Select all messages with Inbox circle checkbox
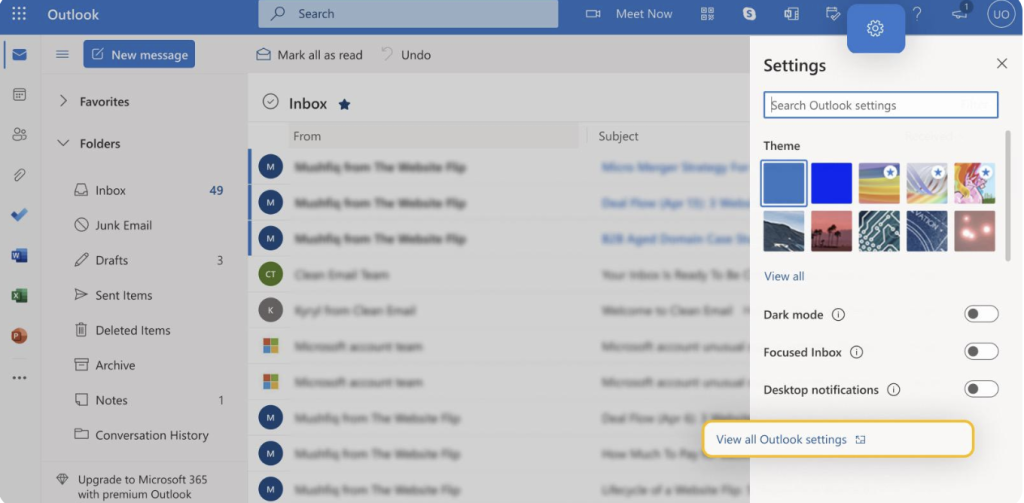 pos(270,101)
